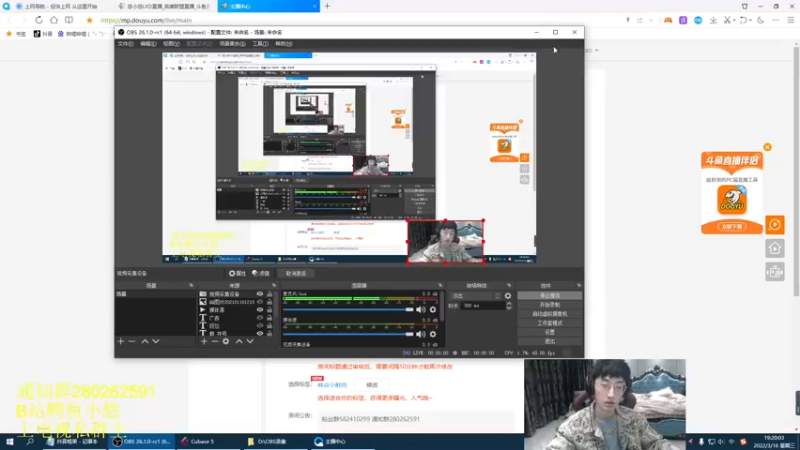Toggle visibility of 媒体源 source
Viewport: 800px width, 450px height.
tap(260, 310)
